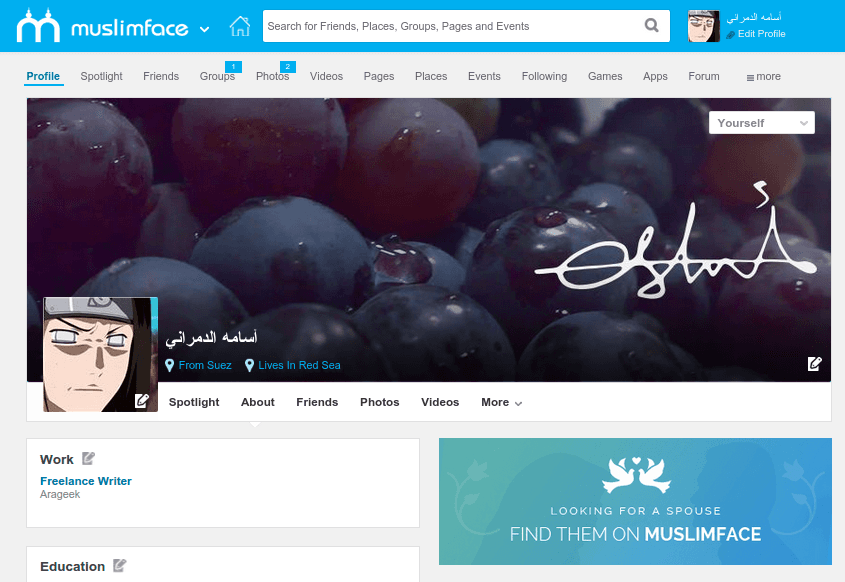Click the home icon in header
Viewport: 845px width, 582px height.
tap(240, 26)
